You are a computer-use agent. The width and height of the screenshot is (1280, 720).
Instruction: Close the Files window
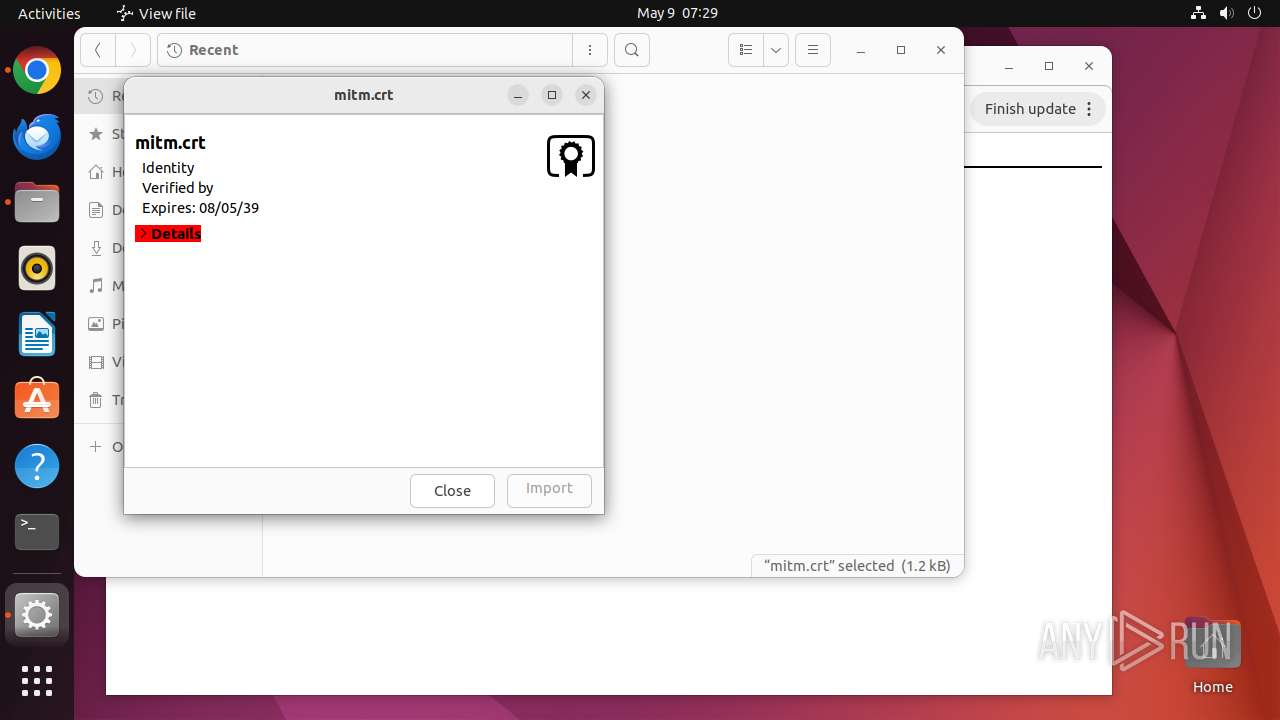(941, 50)
